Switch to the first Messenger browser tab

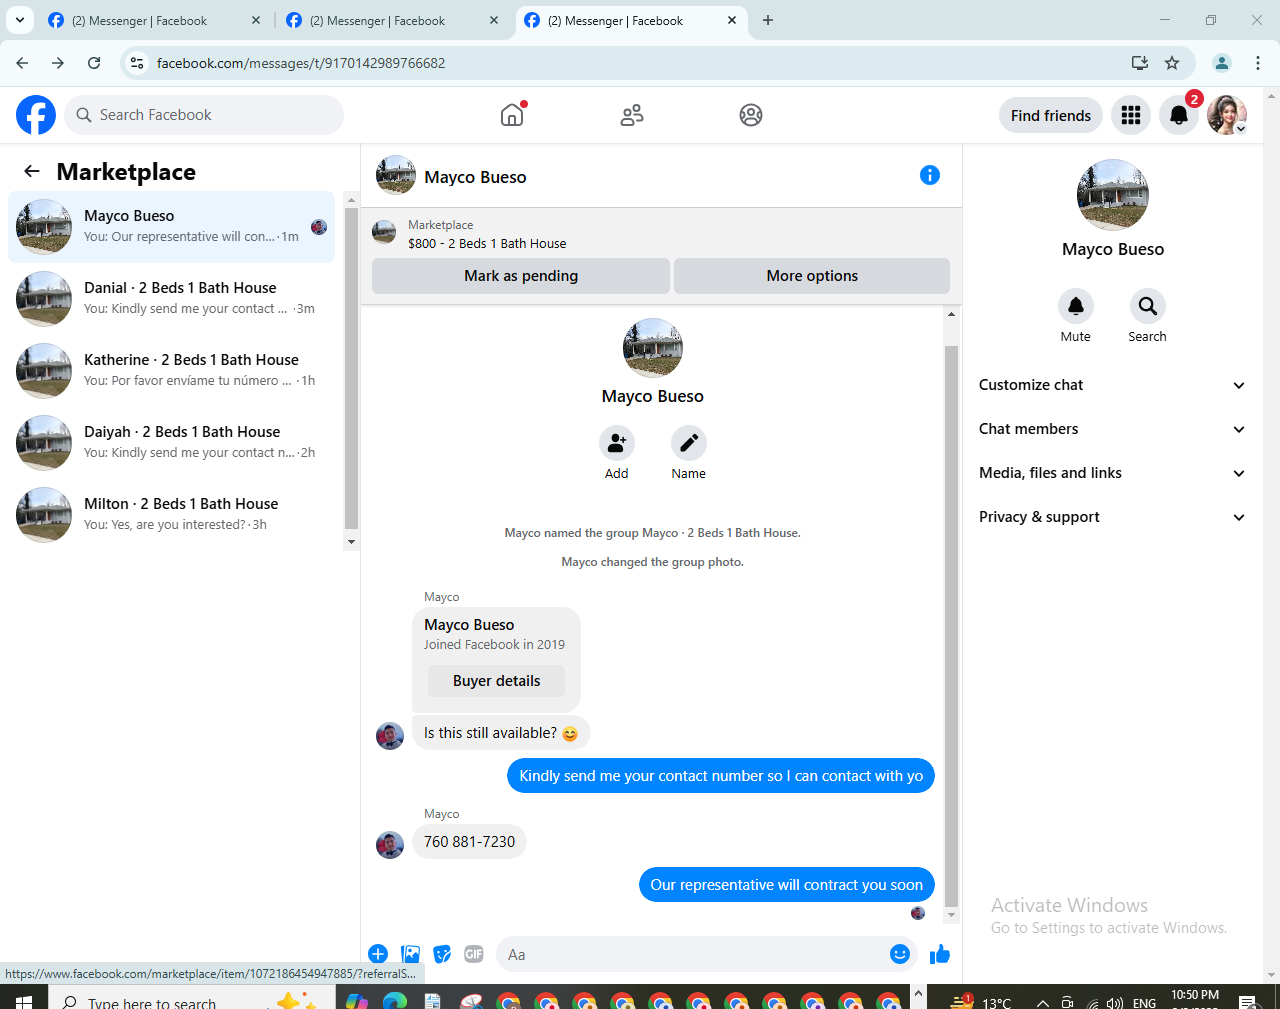click(154, 20)
